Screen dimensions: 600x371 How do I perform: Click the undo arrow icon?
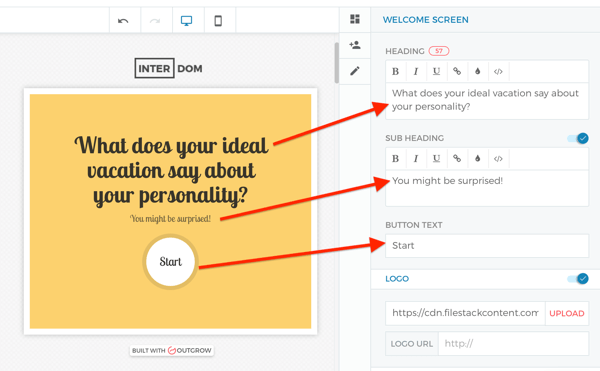pos(123,21)
